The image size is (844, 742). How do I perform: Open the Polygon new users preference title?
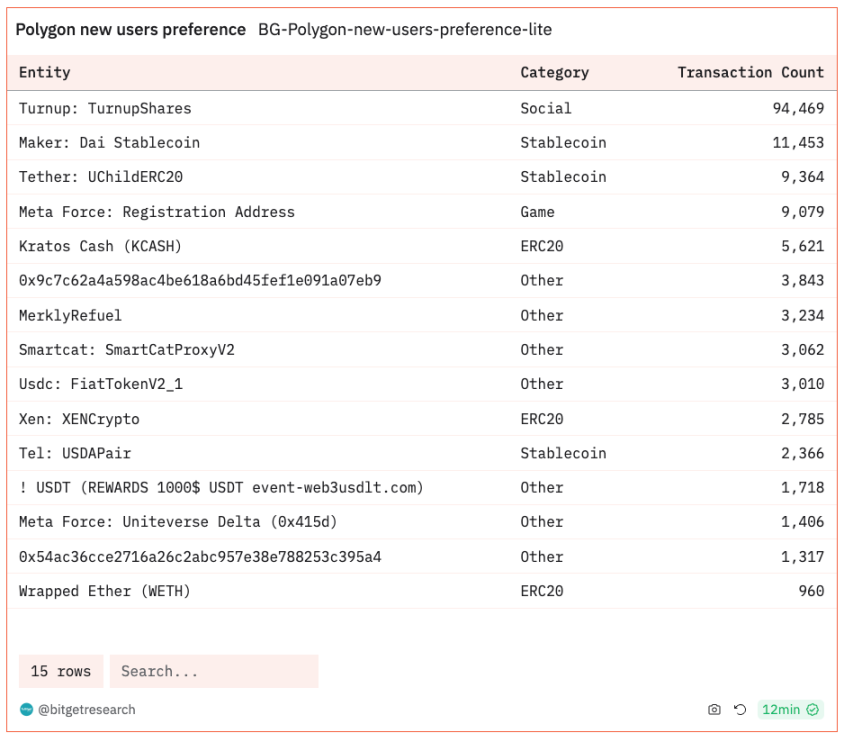pos(130,30)
